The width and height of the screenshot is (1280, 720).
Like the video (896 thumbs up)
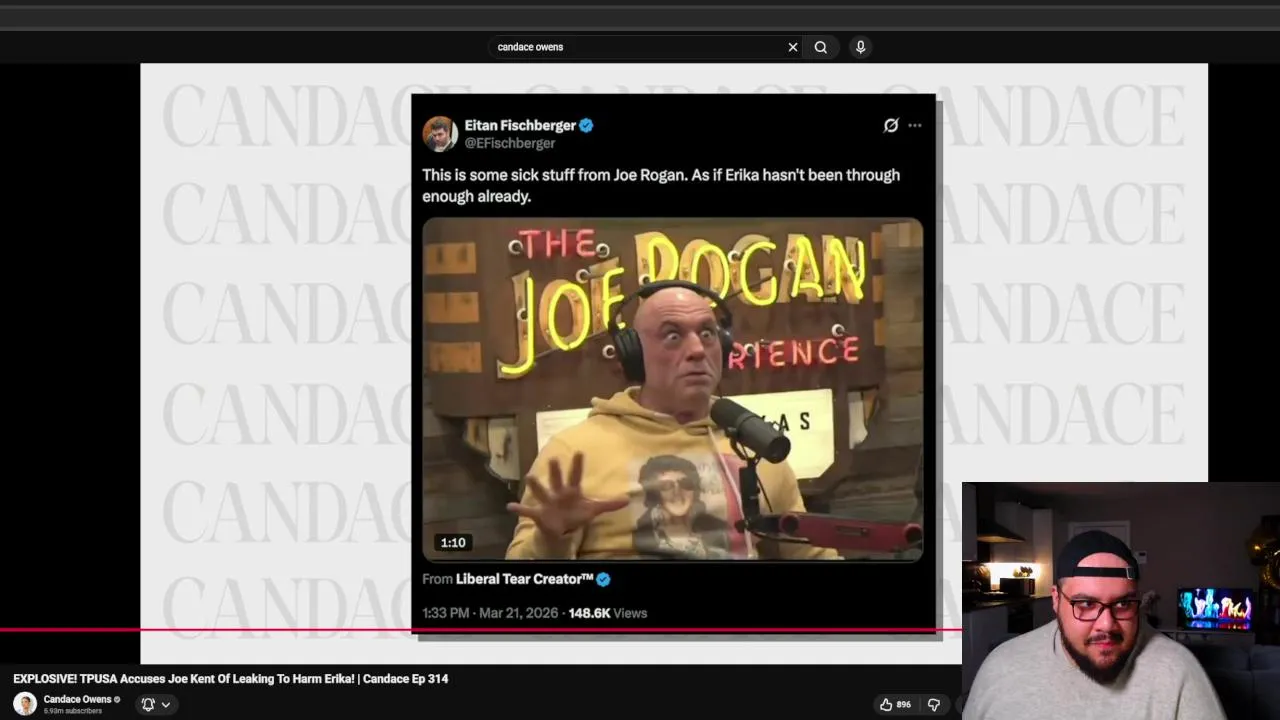tap(895, 704)
